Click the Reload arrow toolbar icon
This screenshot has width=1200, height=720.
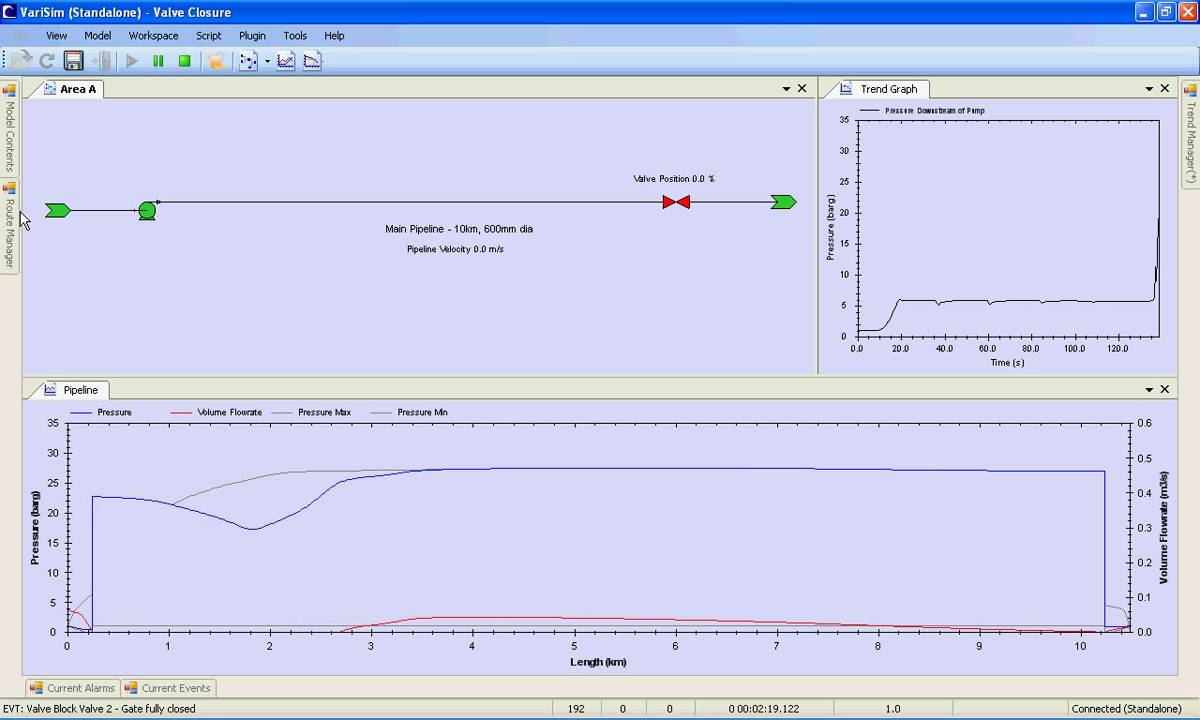[46, 61]
